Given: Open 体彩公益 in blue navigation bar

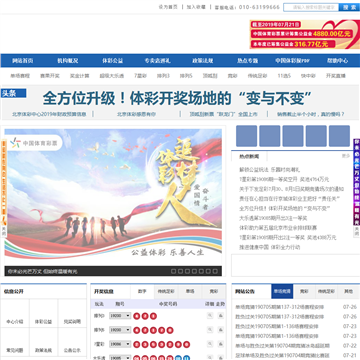Looking at the screenshot, I should 113,61.
